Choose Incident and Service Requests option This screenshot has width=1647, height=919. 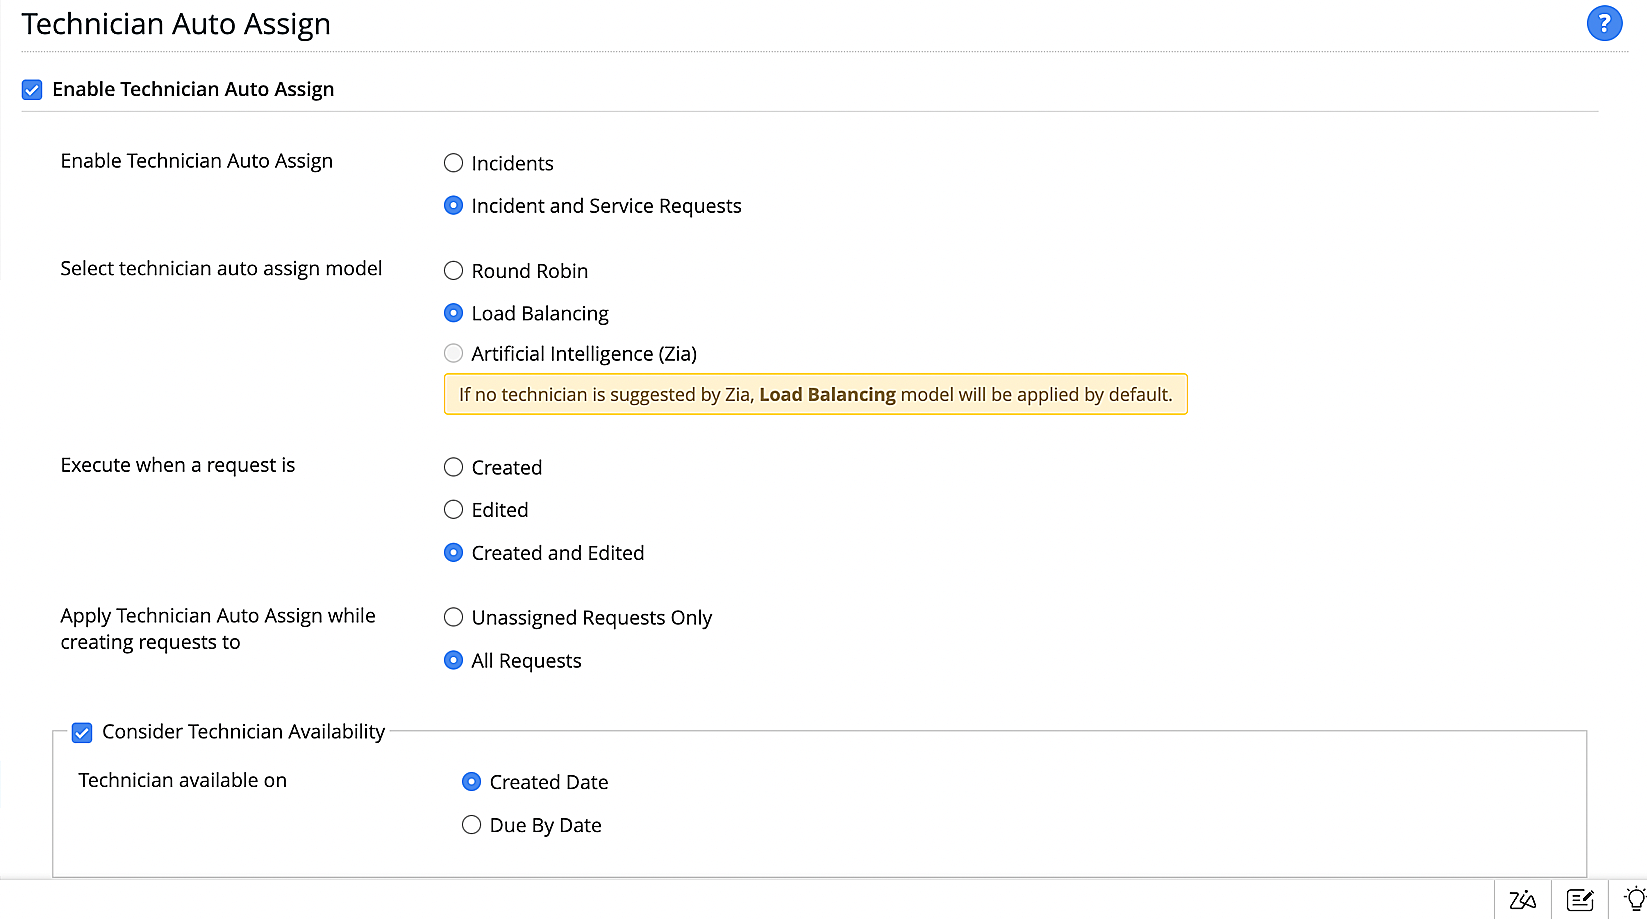[454, 206]
